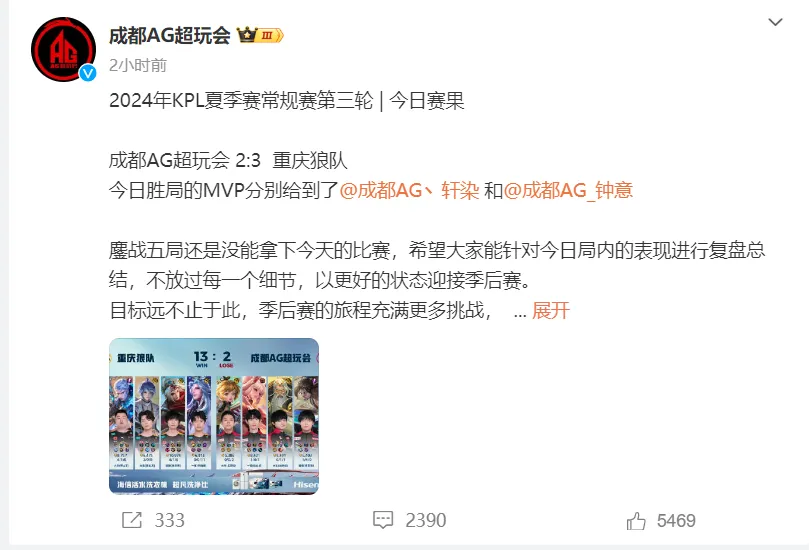This screenshot has width=809, height=550.
Task: Click the 鏖战五局 paragraph text
Action: [436, 265]
